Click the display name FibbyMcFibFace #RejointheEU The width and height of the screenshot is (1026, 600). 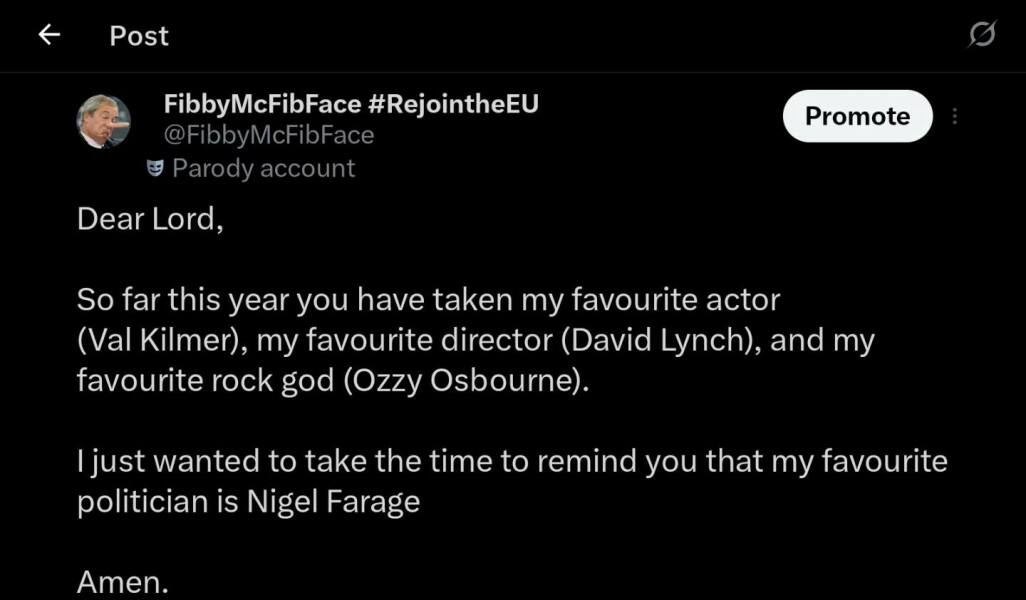point(350,104)
